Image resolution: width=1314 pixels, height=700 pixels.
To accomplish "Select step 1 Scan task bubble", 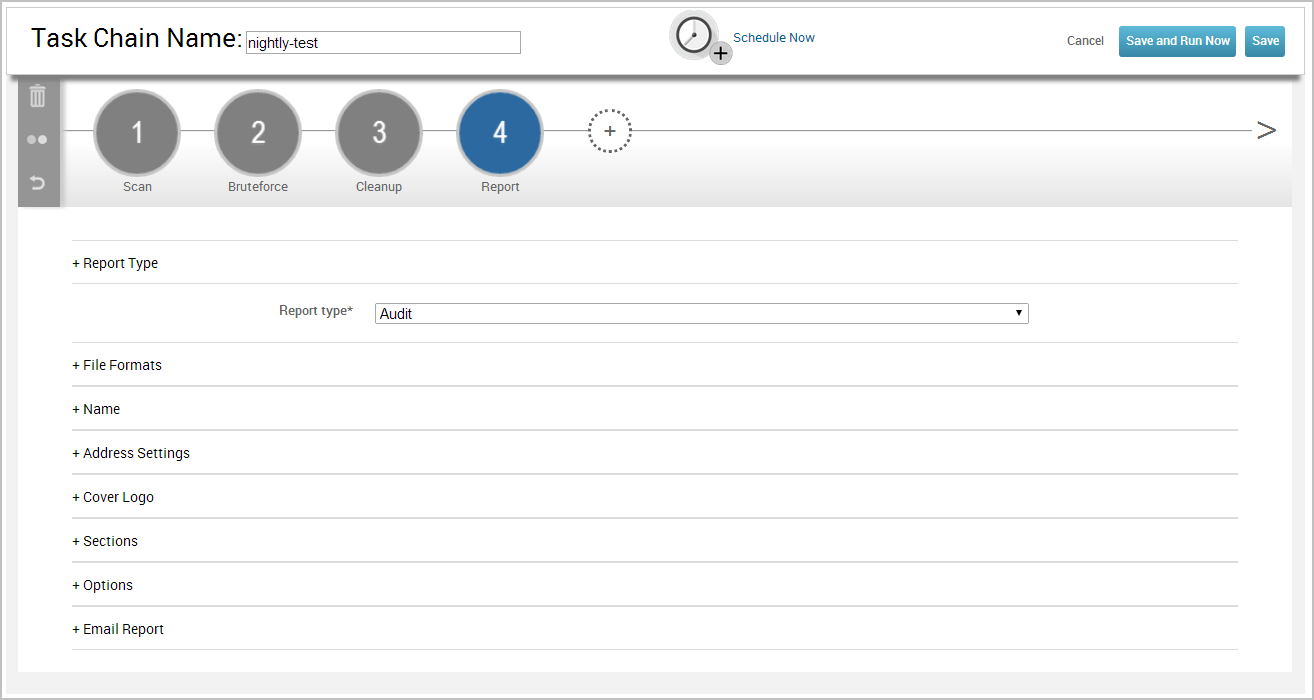I will click(137, 133).
